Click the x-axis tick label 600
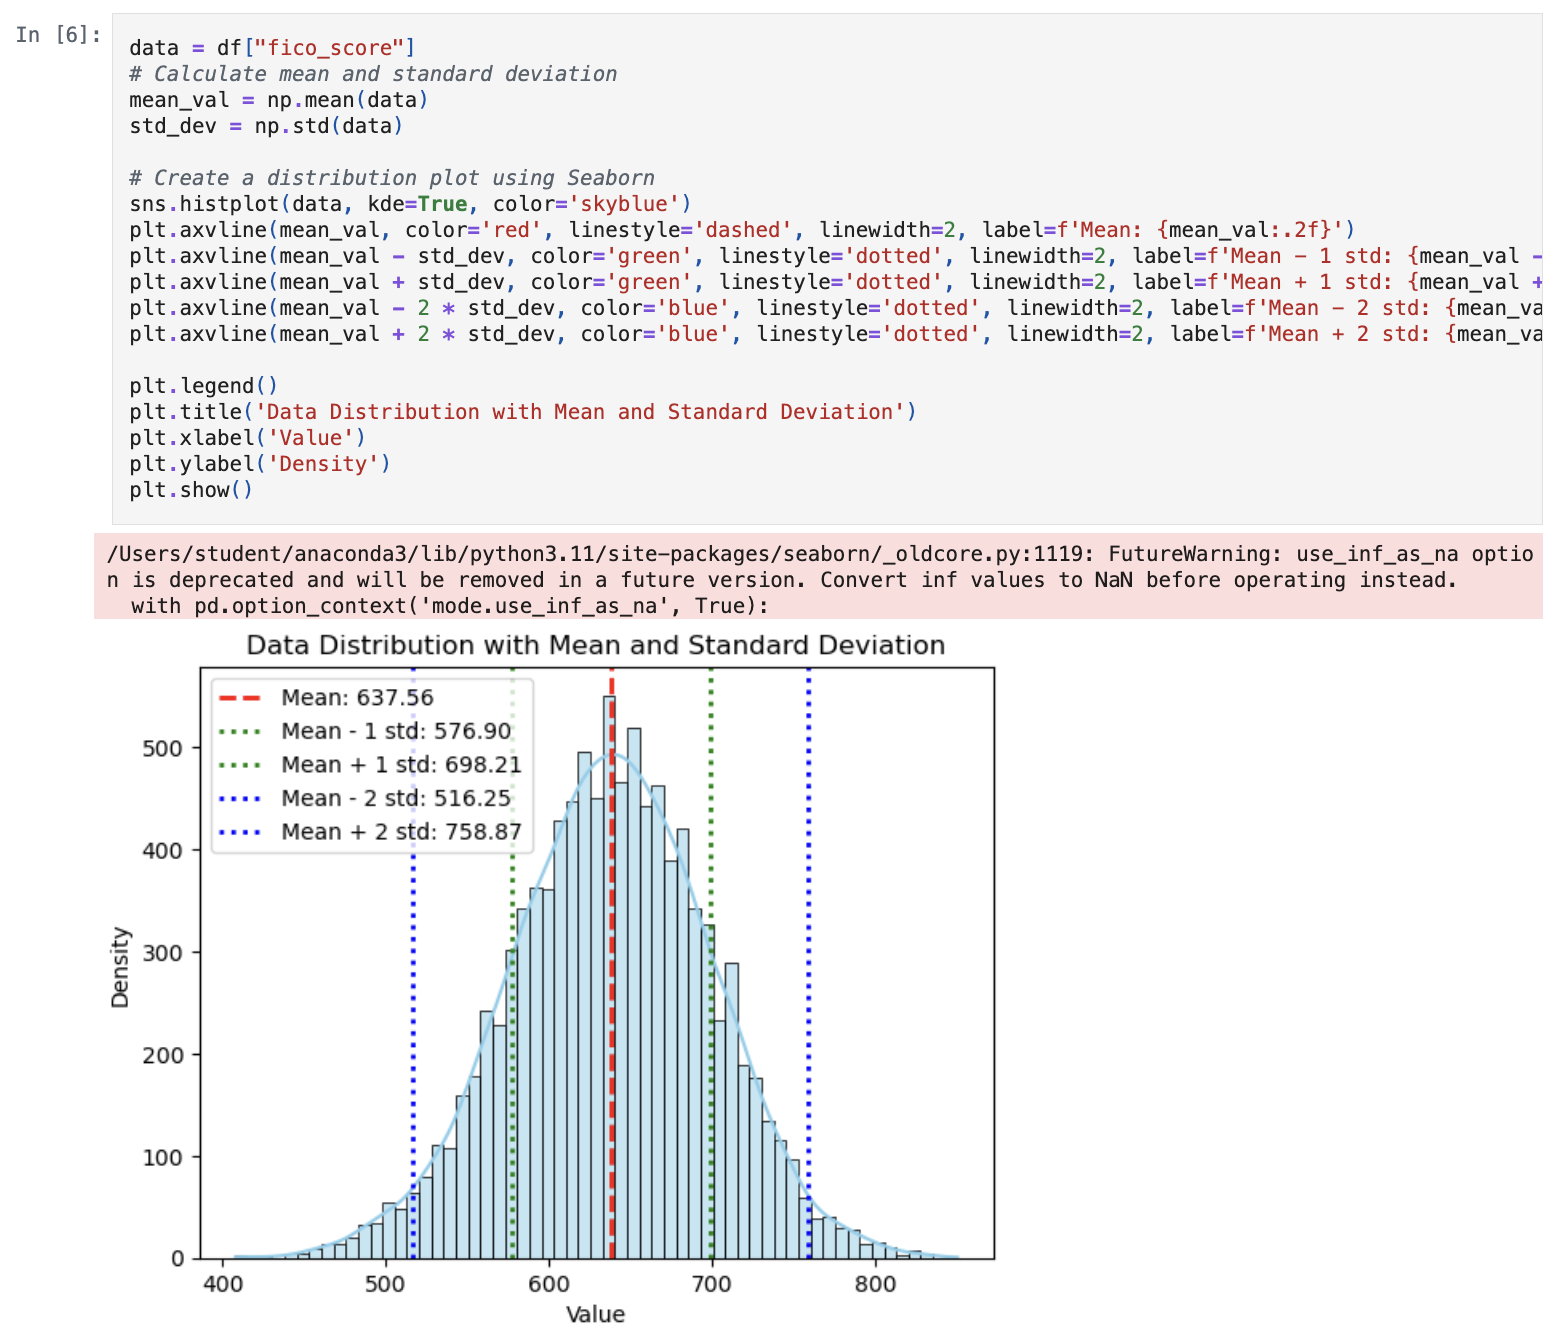This screenshot has width=1554, height=1340. coord(549,1284)
